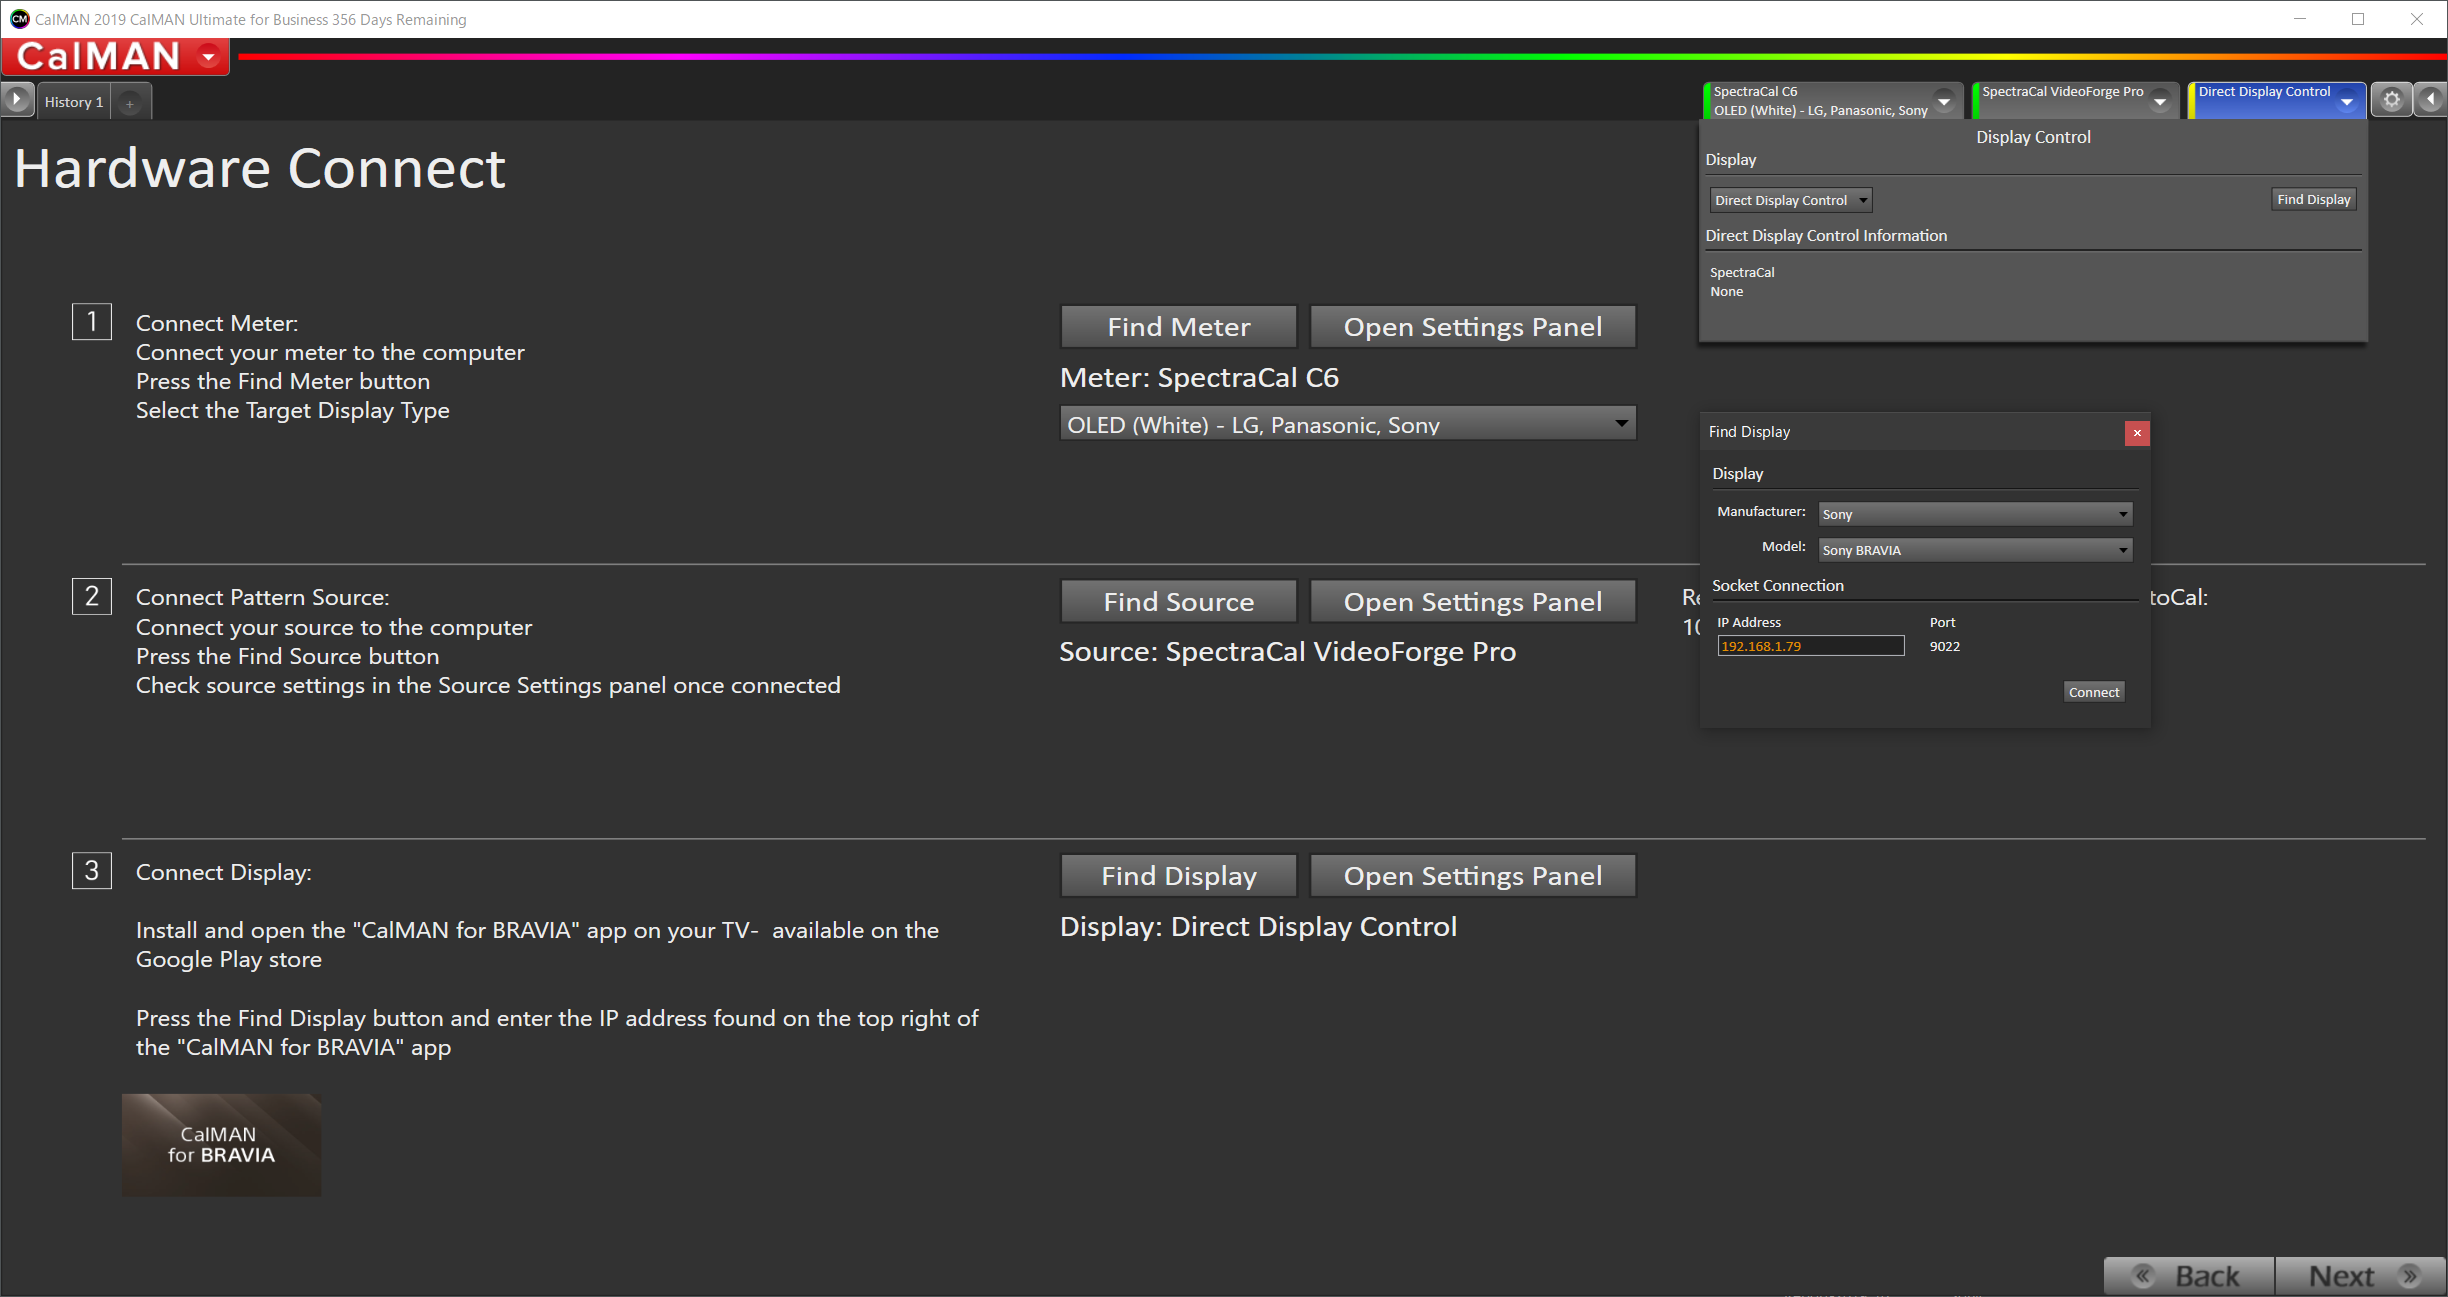Image resolution: width=2448 pixels, height=1297 pixels.
Task: Open the Manufacturer dropdown showing Sony
Action: 1975,514
